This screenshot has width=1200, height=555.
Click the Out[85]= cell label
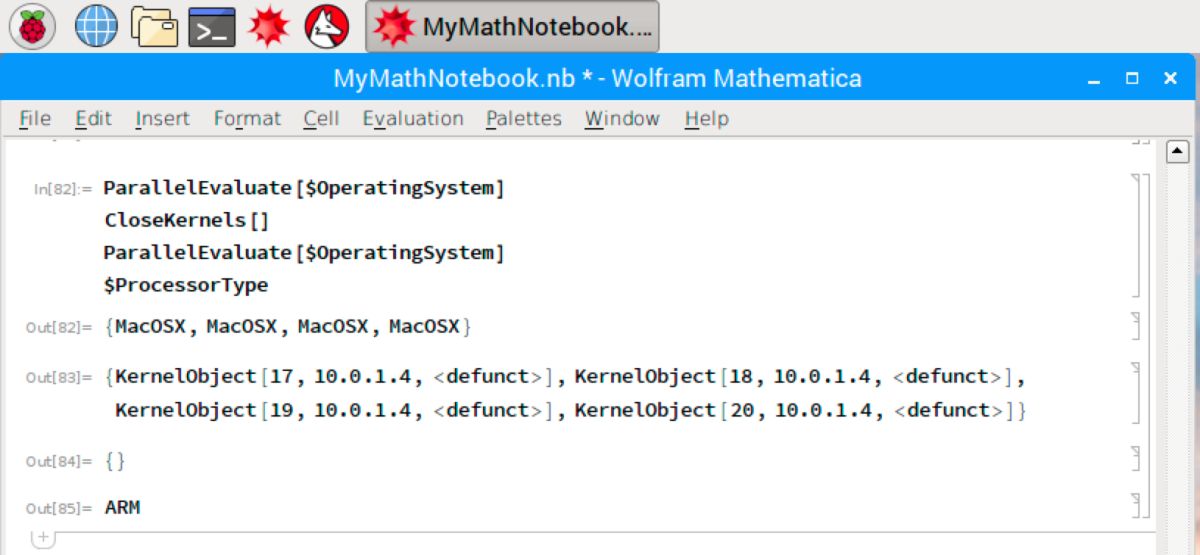(x=59, y=508)
